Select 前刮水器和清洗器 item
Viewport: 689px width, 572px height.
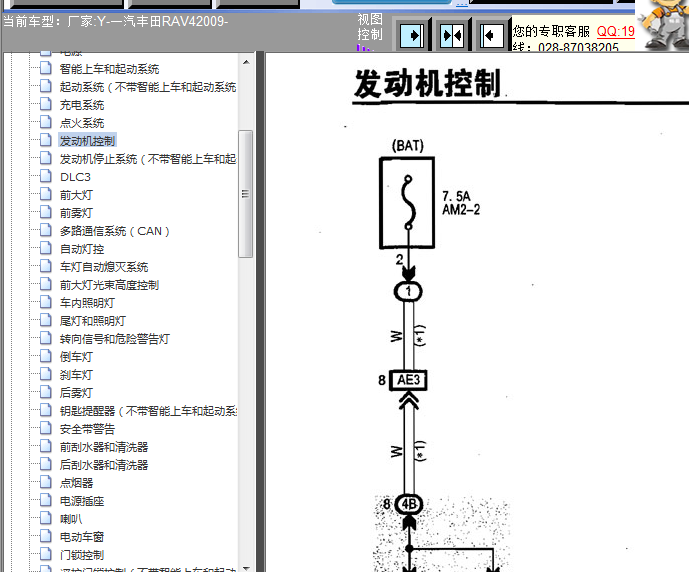[104, 447]
